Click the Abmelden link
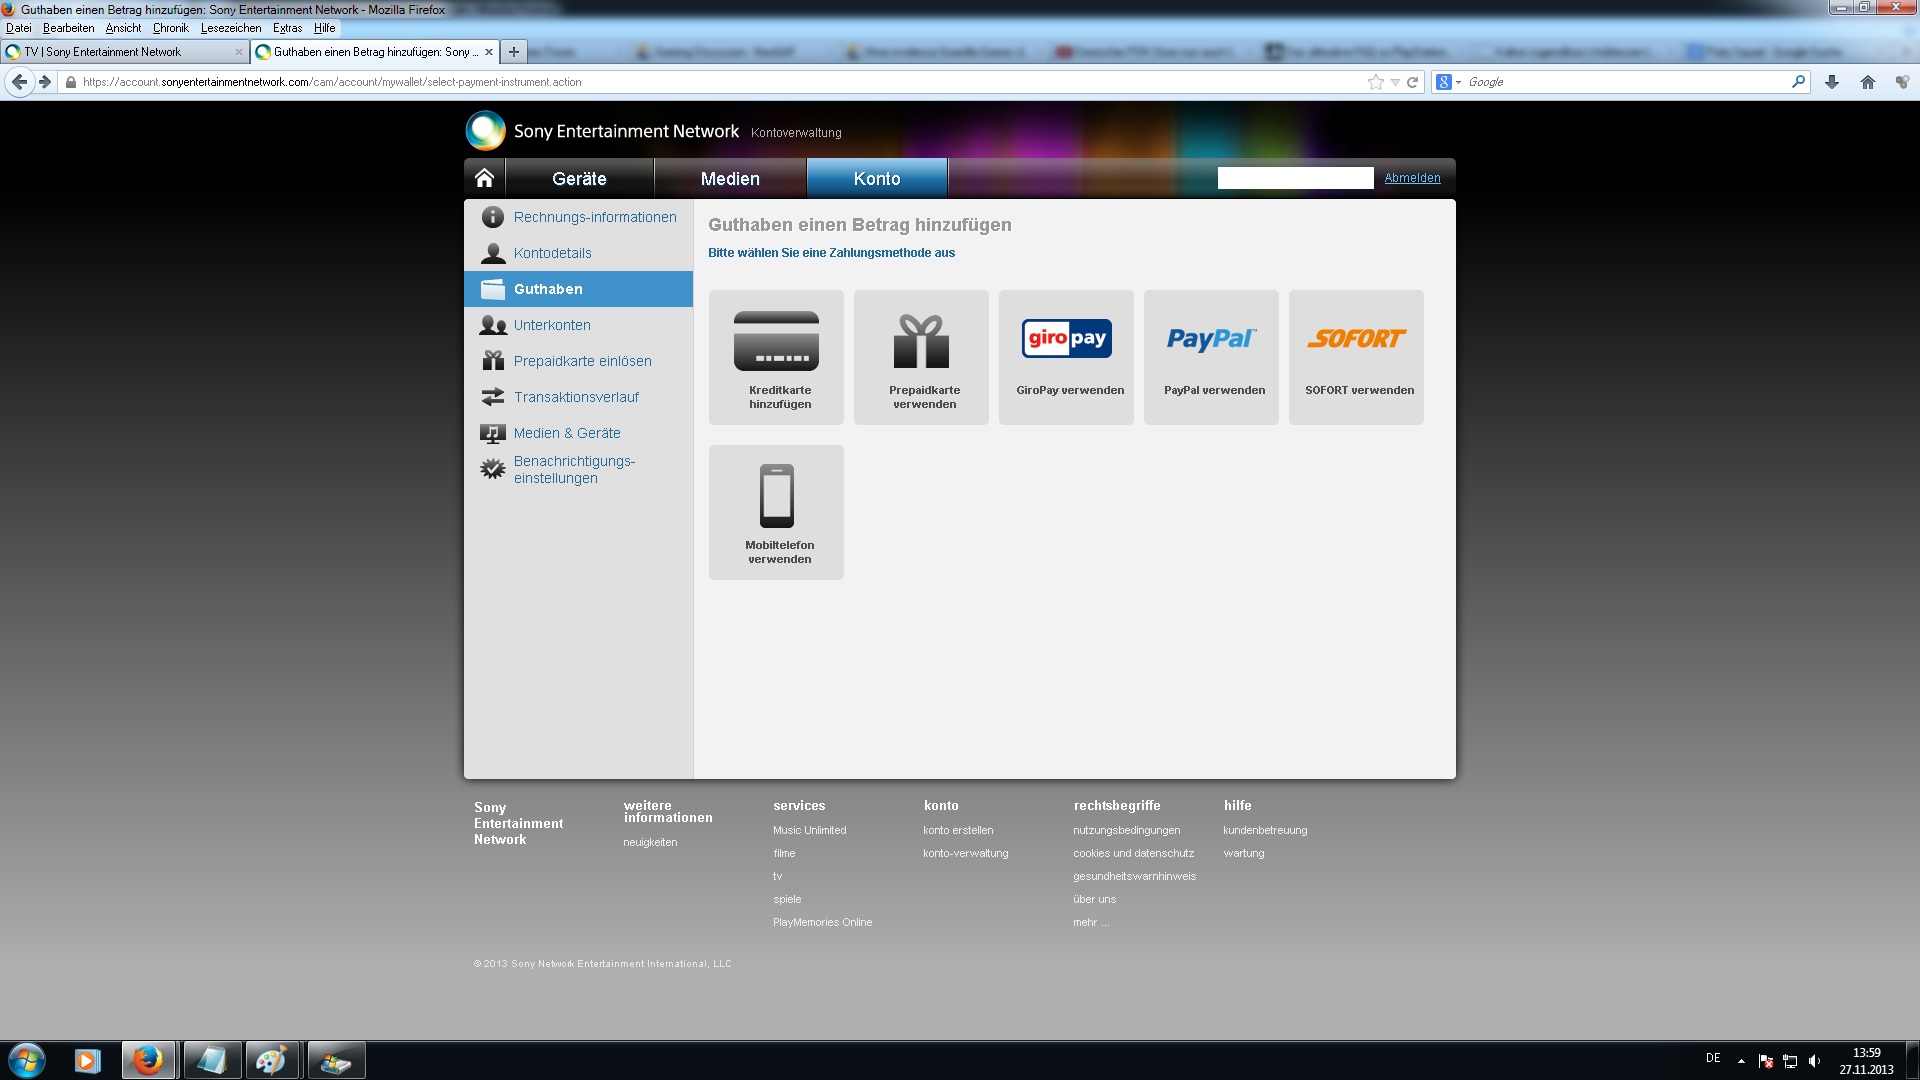1920x1080 pixels. (1412, 178)
